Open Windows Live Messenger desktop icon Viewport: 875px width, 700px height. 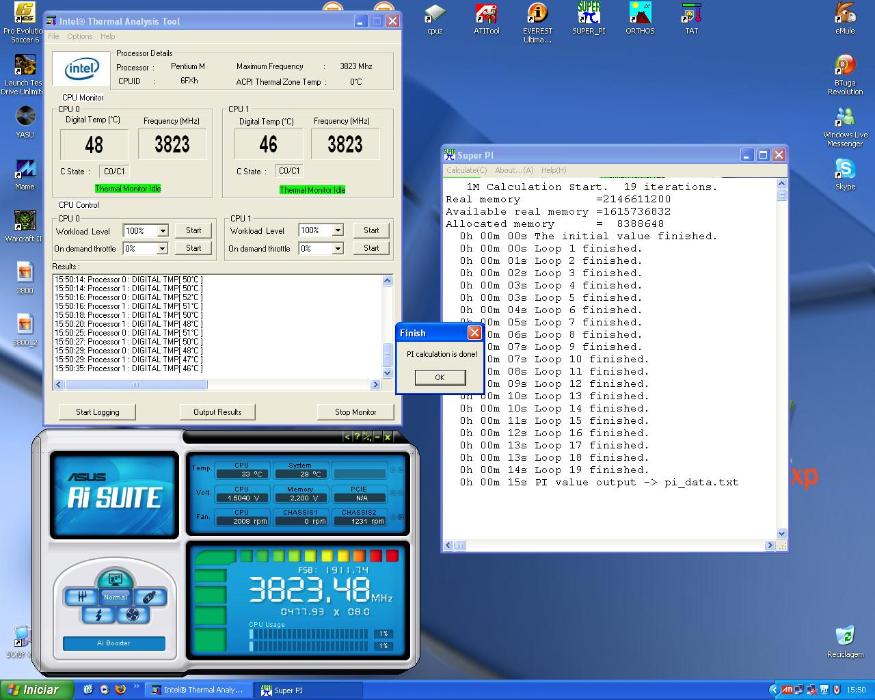click(845, 126)
